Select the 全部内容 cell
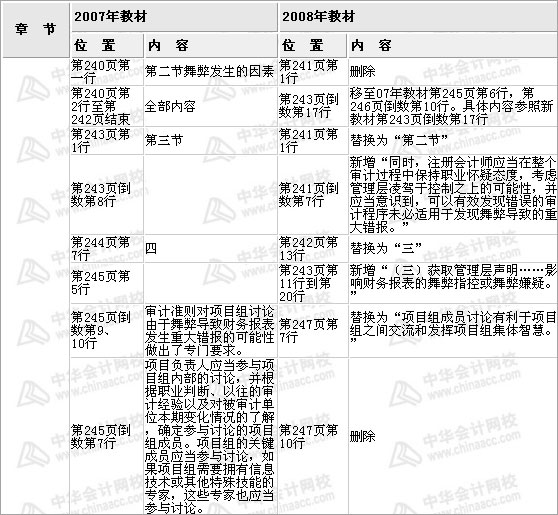 coord(210,106)
